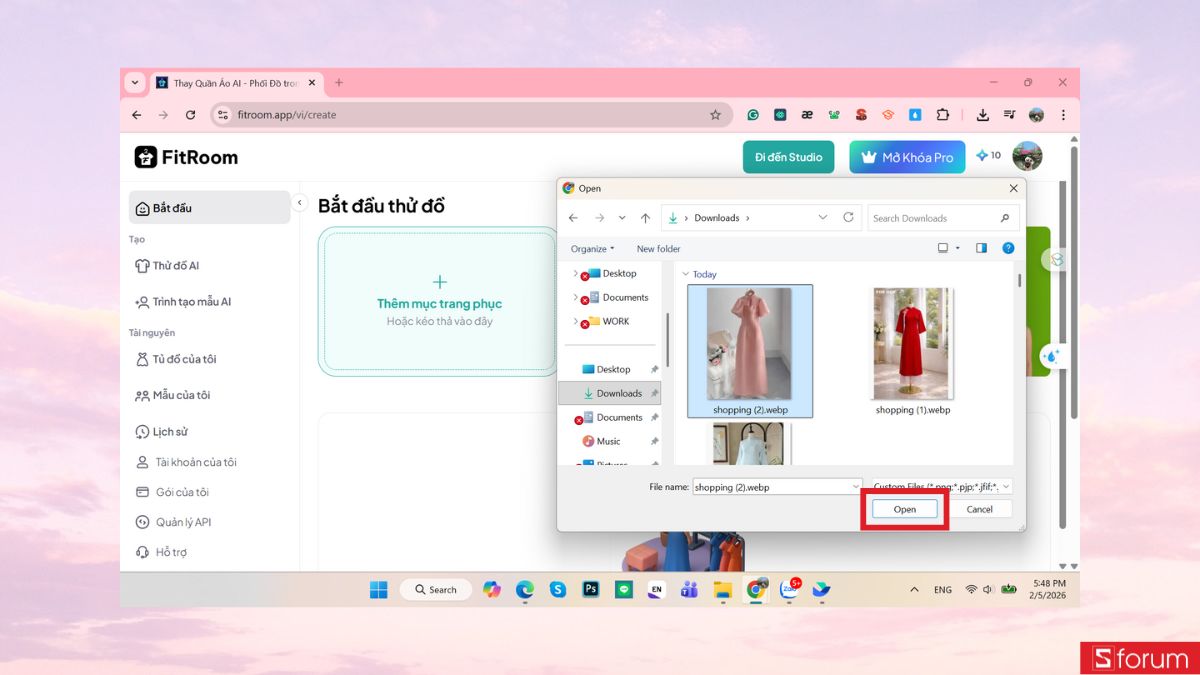
Task: Bookmark this page with star icon
Action: tap(715, 115)
